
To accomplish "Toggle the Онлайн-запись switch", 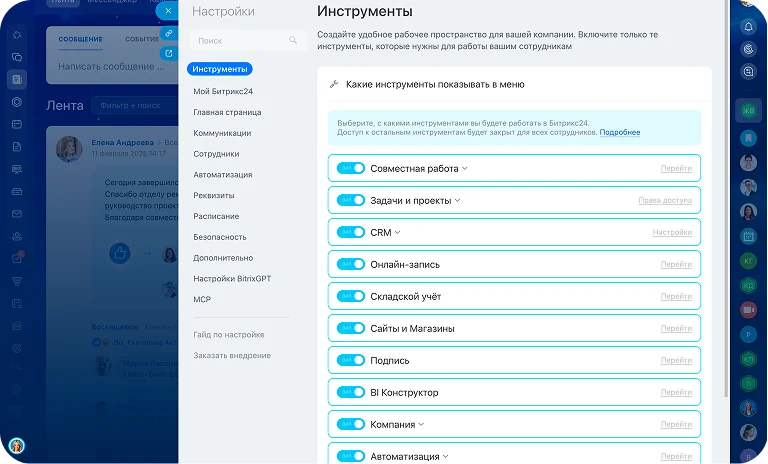I will coord(351,264).
